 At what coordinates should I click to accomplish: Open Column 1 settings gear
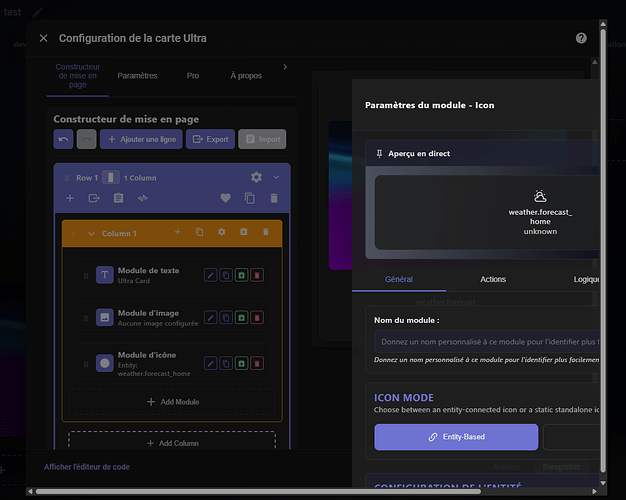click(222, 232)
